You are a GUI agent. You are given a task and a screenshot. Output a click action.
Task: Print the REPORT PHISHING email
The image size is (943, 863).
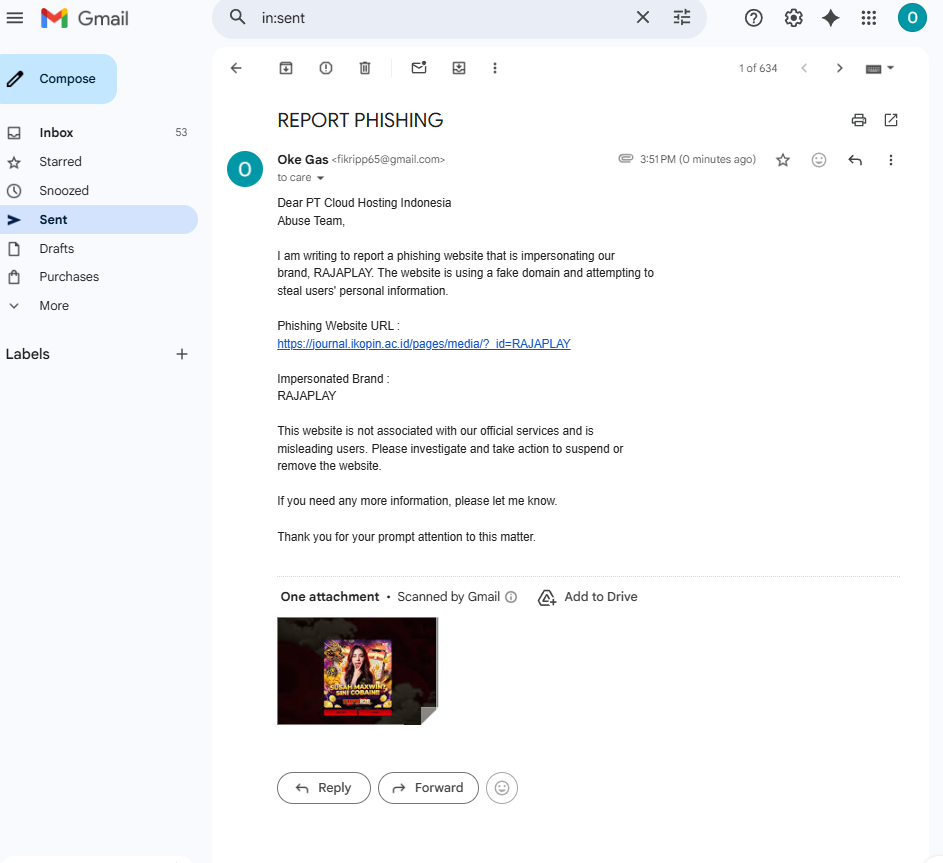point(859,120)
